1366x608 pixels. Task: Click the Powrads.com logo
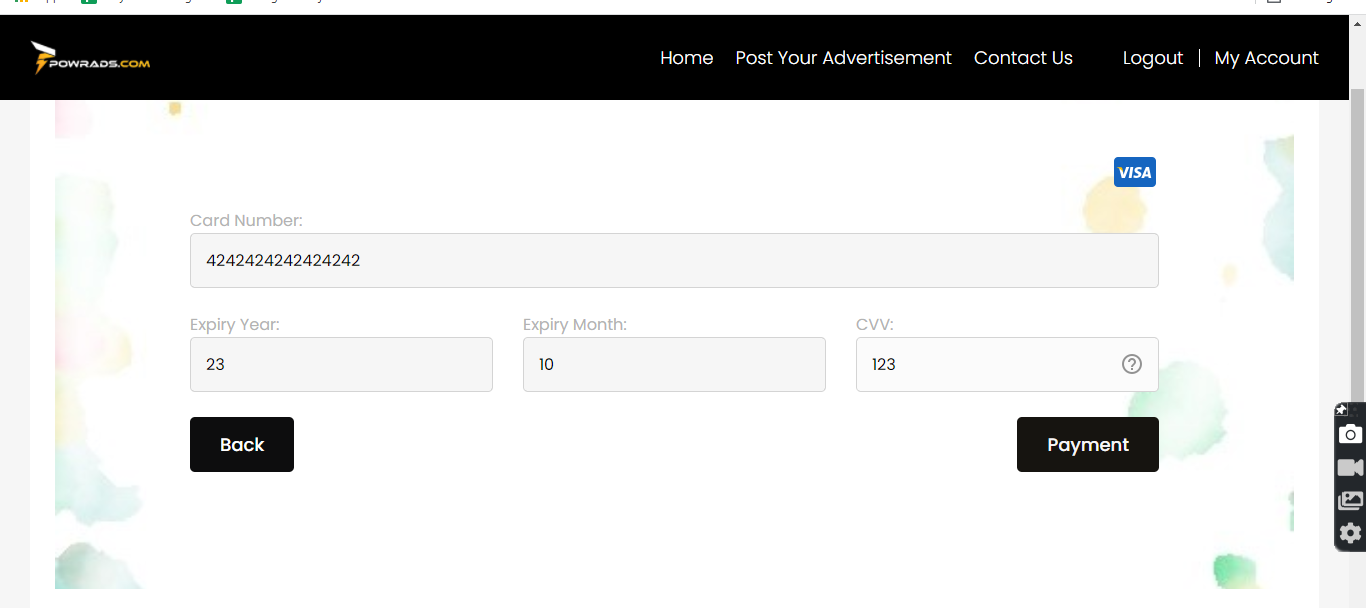point(91,58)
